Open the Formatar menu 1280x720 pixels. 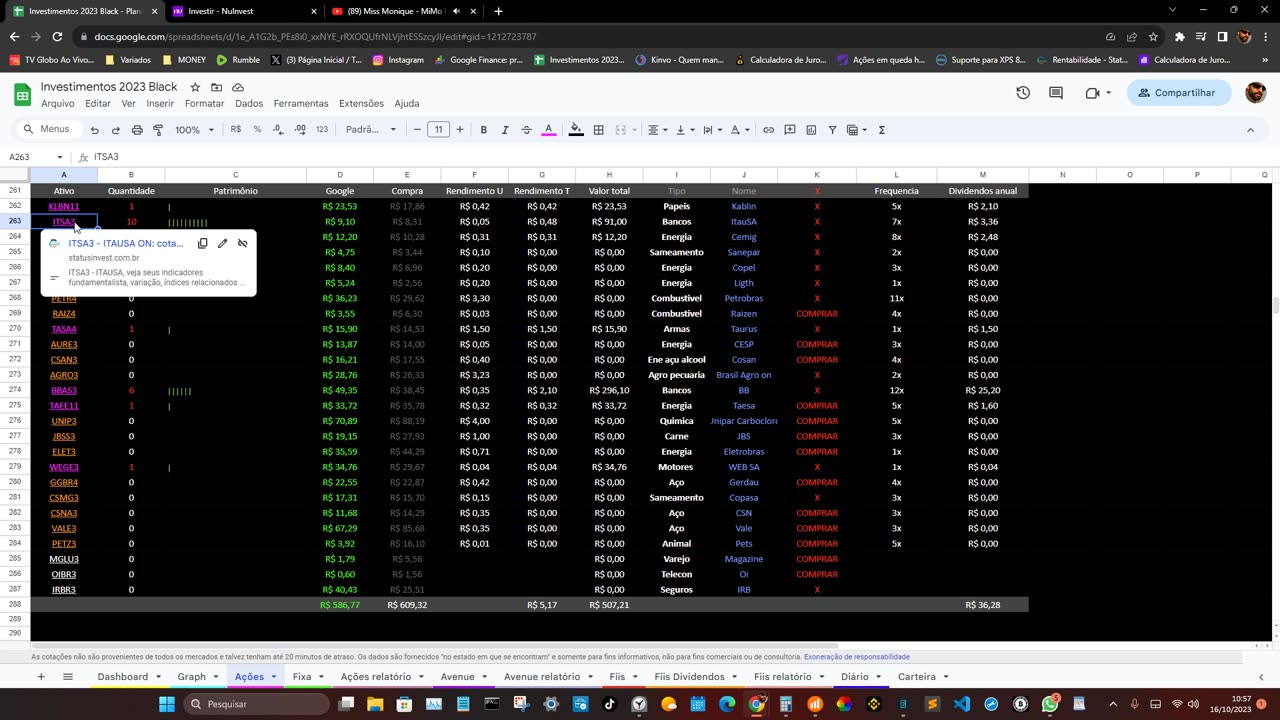204,104
